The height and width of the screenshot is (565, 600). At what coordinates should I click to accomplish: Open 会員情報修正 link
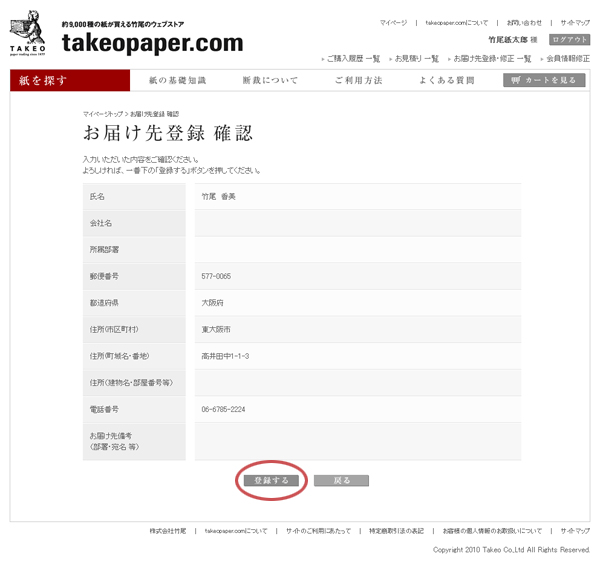(567, 59)
